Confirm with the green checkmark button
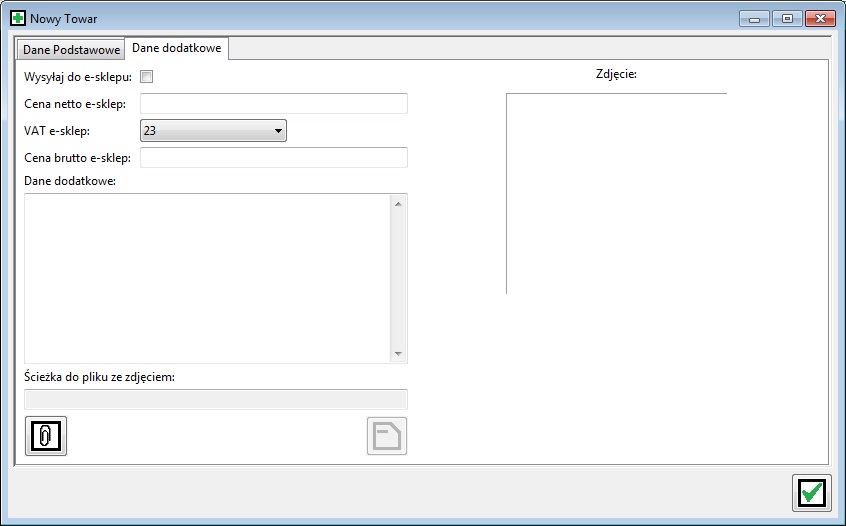This screenshot has width=846, height=526. [812, 493]
